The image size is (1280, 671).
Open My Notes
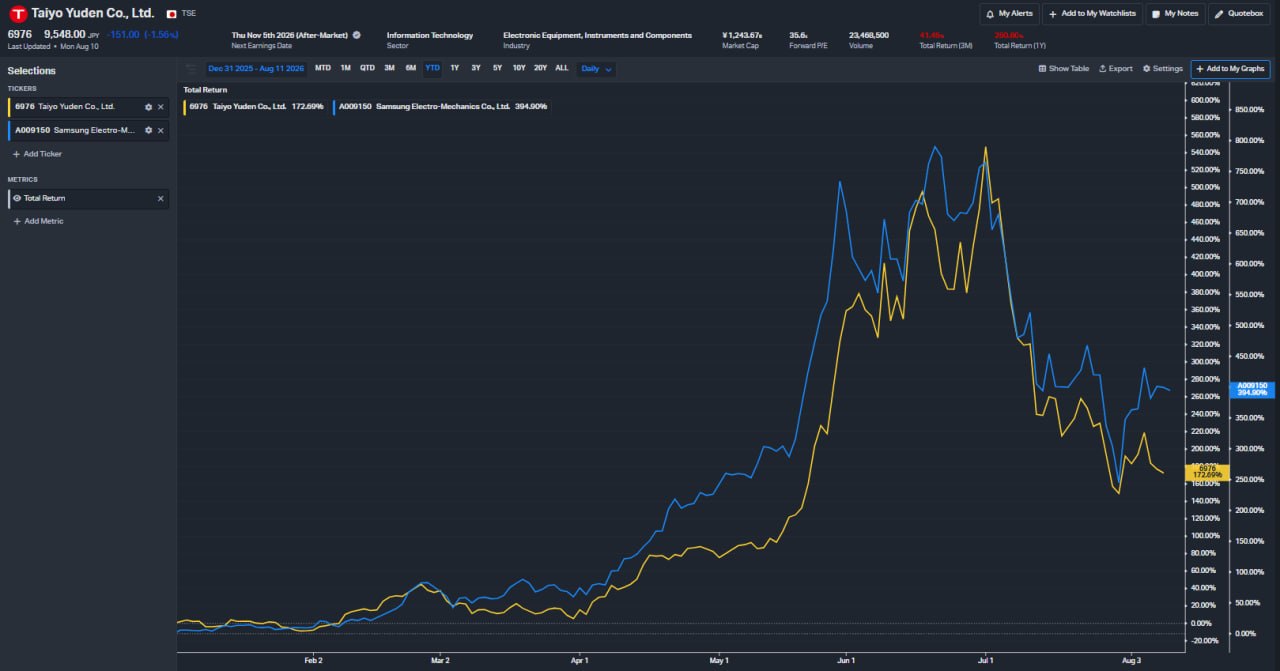click(x=1174, y=14)
